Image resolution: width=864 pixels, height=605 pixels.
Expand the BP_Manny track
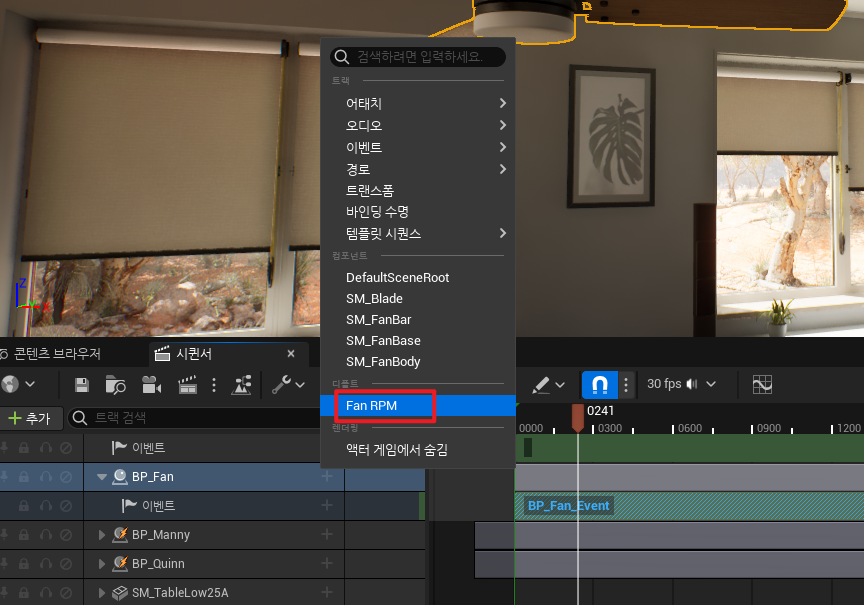[102, 534]
